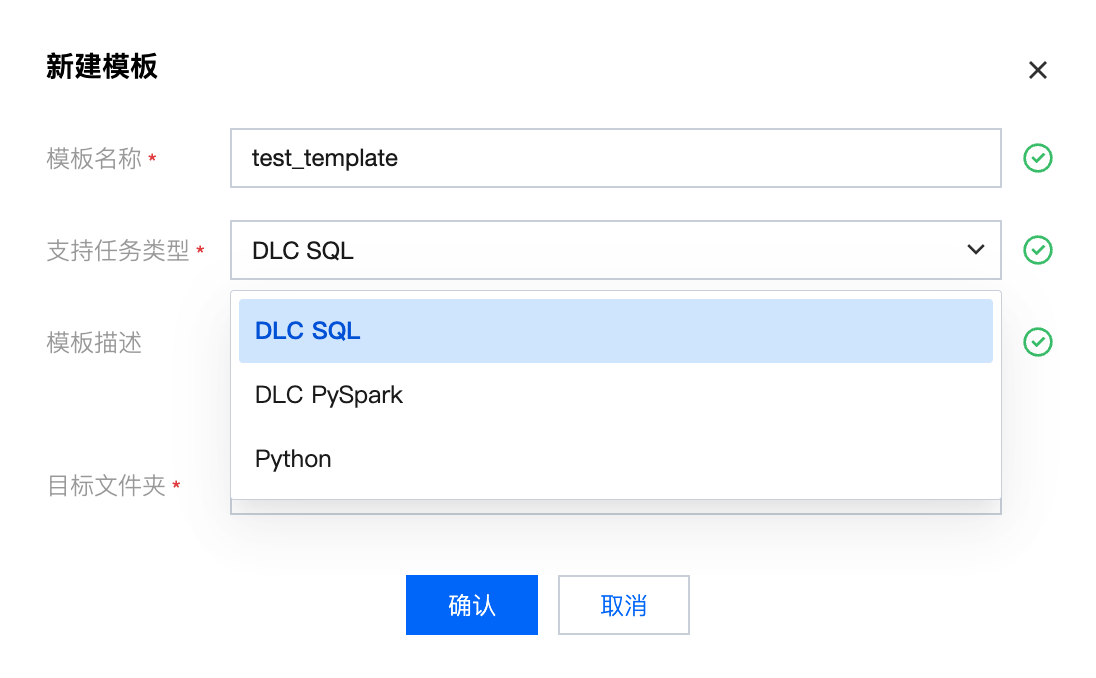Click the red asterisk next to 目标文件夹
The height and width of the screenshot is (678, 1096).
(x=176, y=487)
